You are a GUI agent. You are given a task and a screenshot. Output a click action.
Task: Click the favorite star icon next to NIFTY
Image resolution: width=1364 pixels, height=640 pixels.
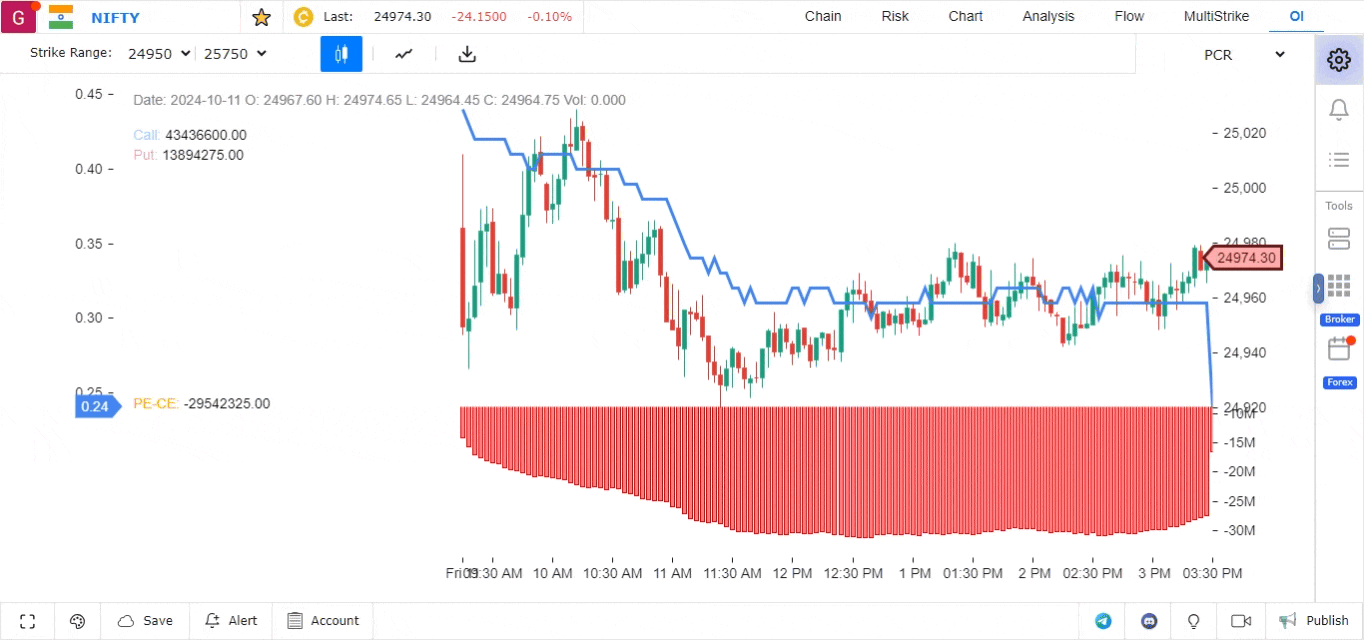click(261, 17)
